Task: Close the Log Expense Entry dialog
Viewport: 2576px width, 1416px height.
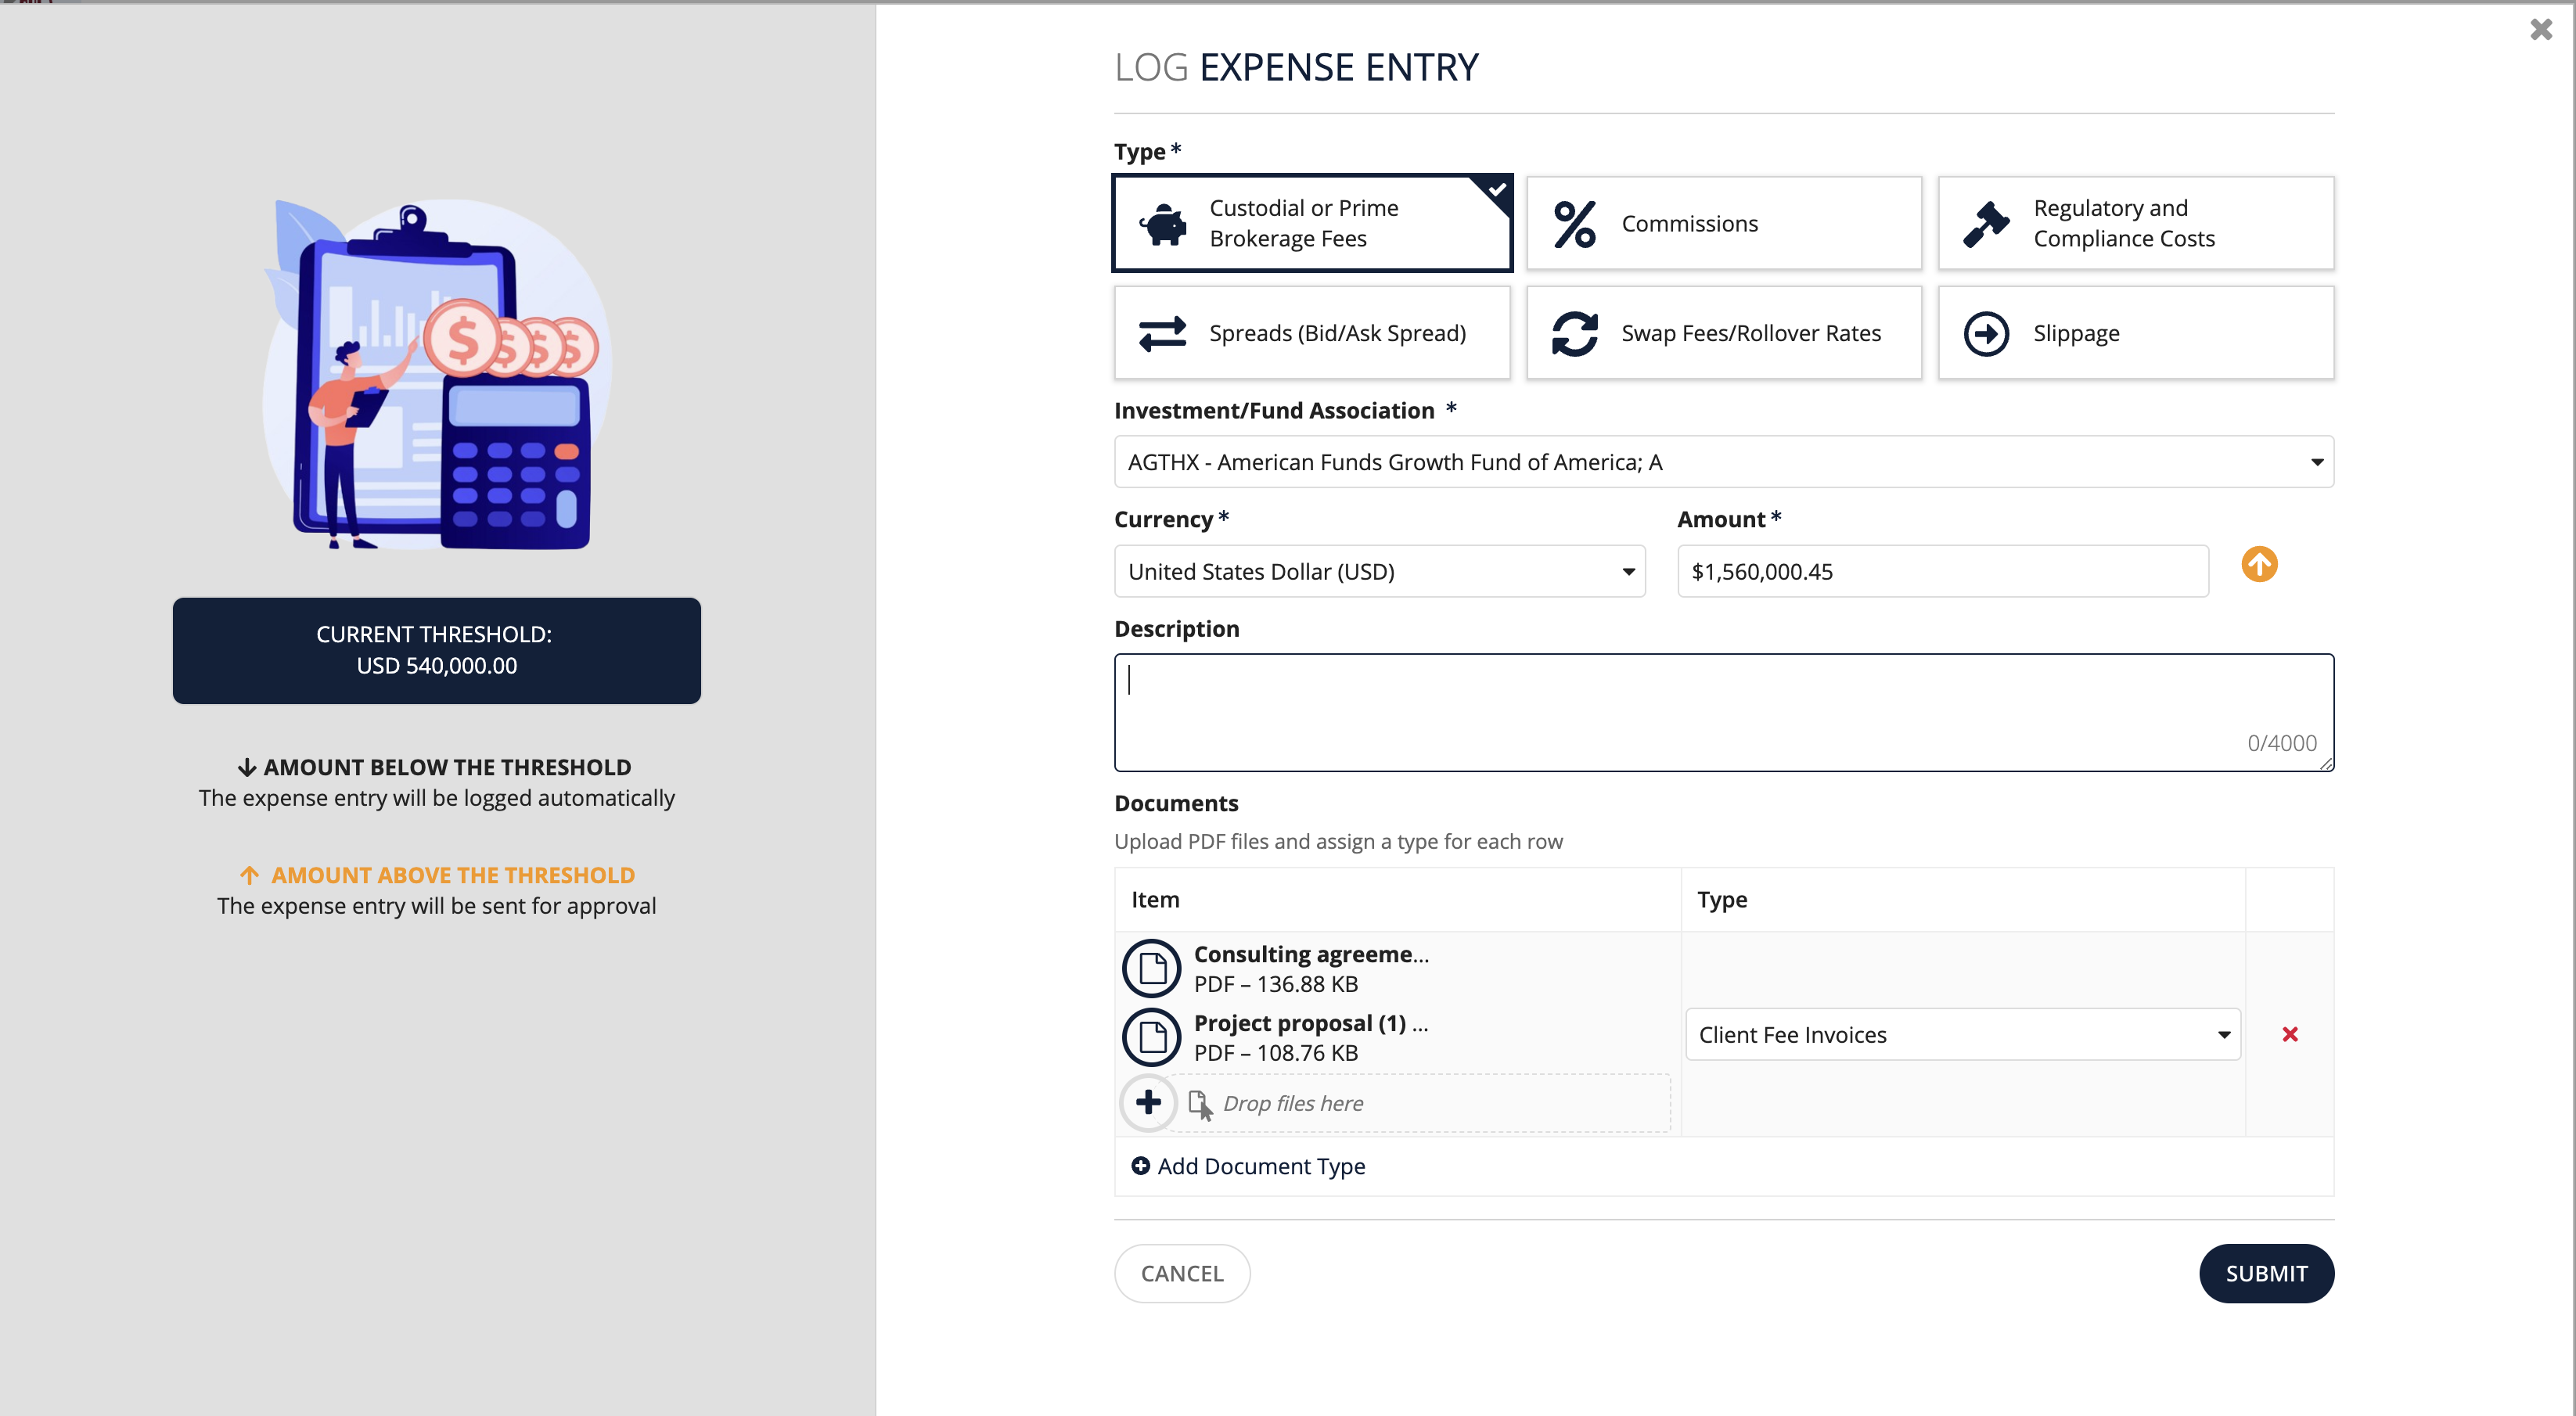Action: 2541,30
